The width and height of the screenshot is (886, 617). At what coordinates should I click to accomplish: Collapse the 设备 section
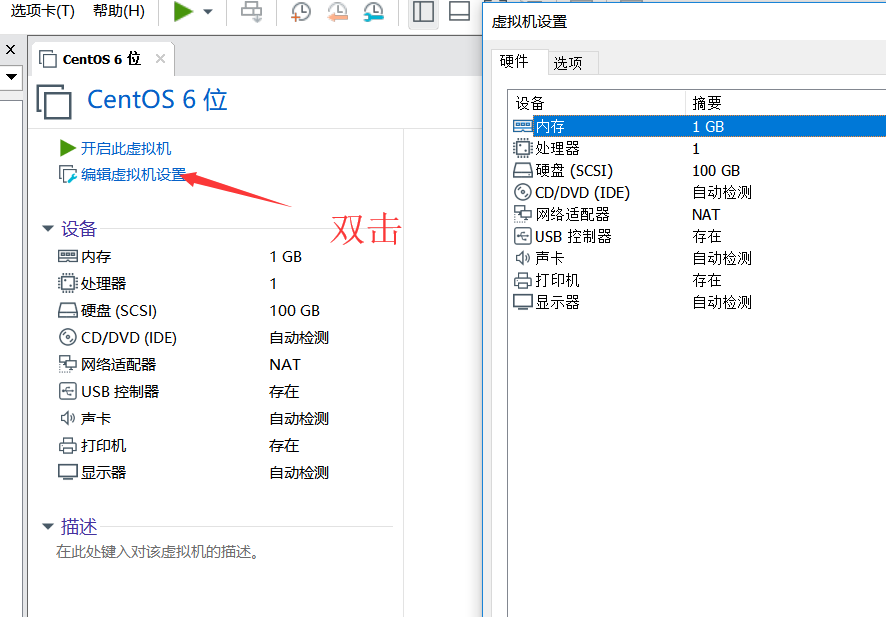[x=48, y=229]
